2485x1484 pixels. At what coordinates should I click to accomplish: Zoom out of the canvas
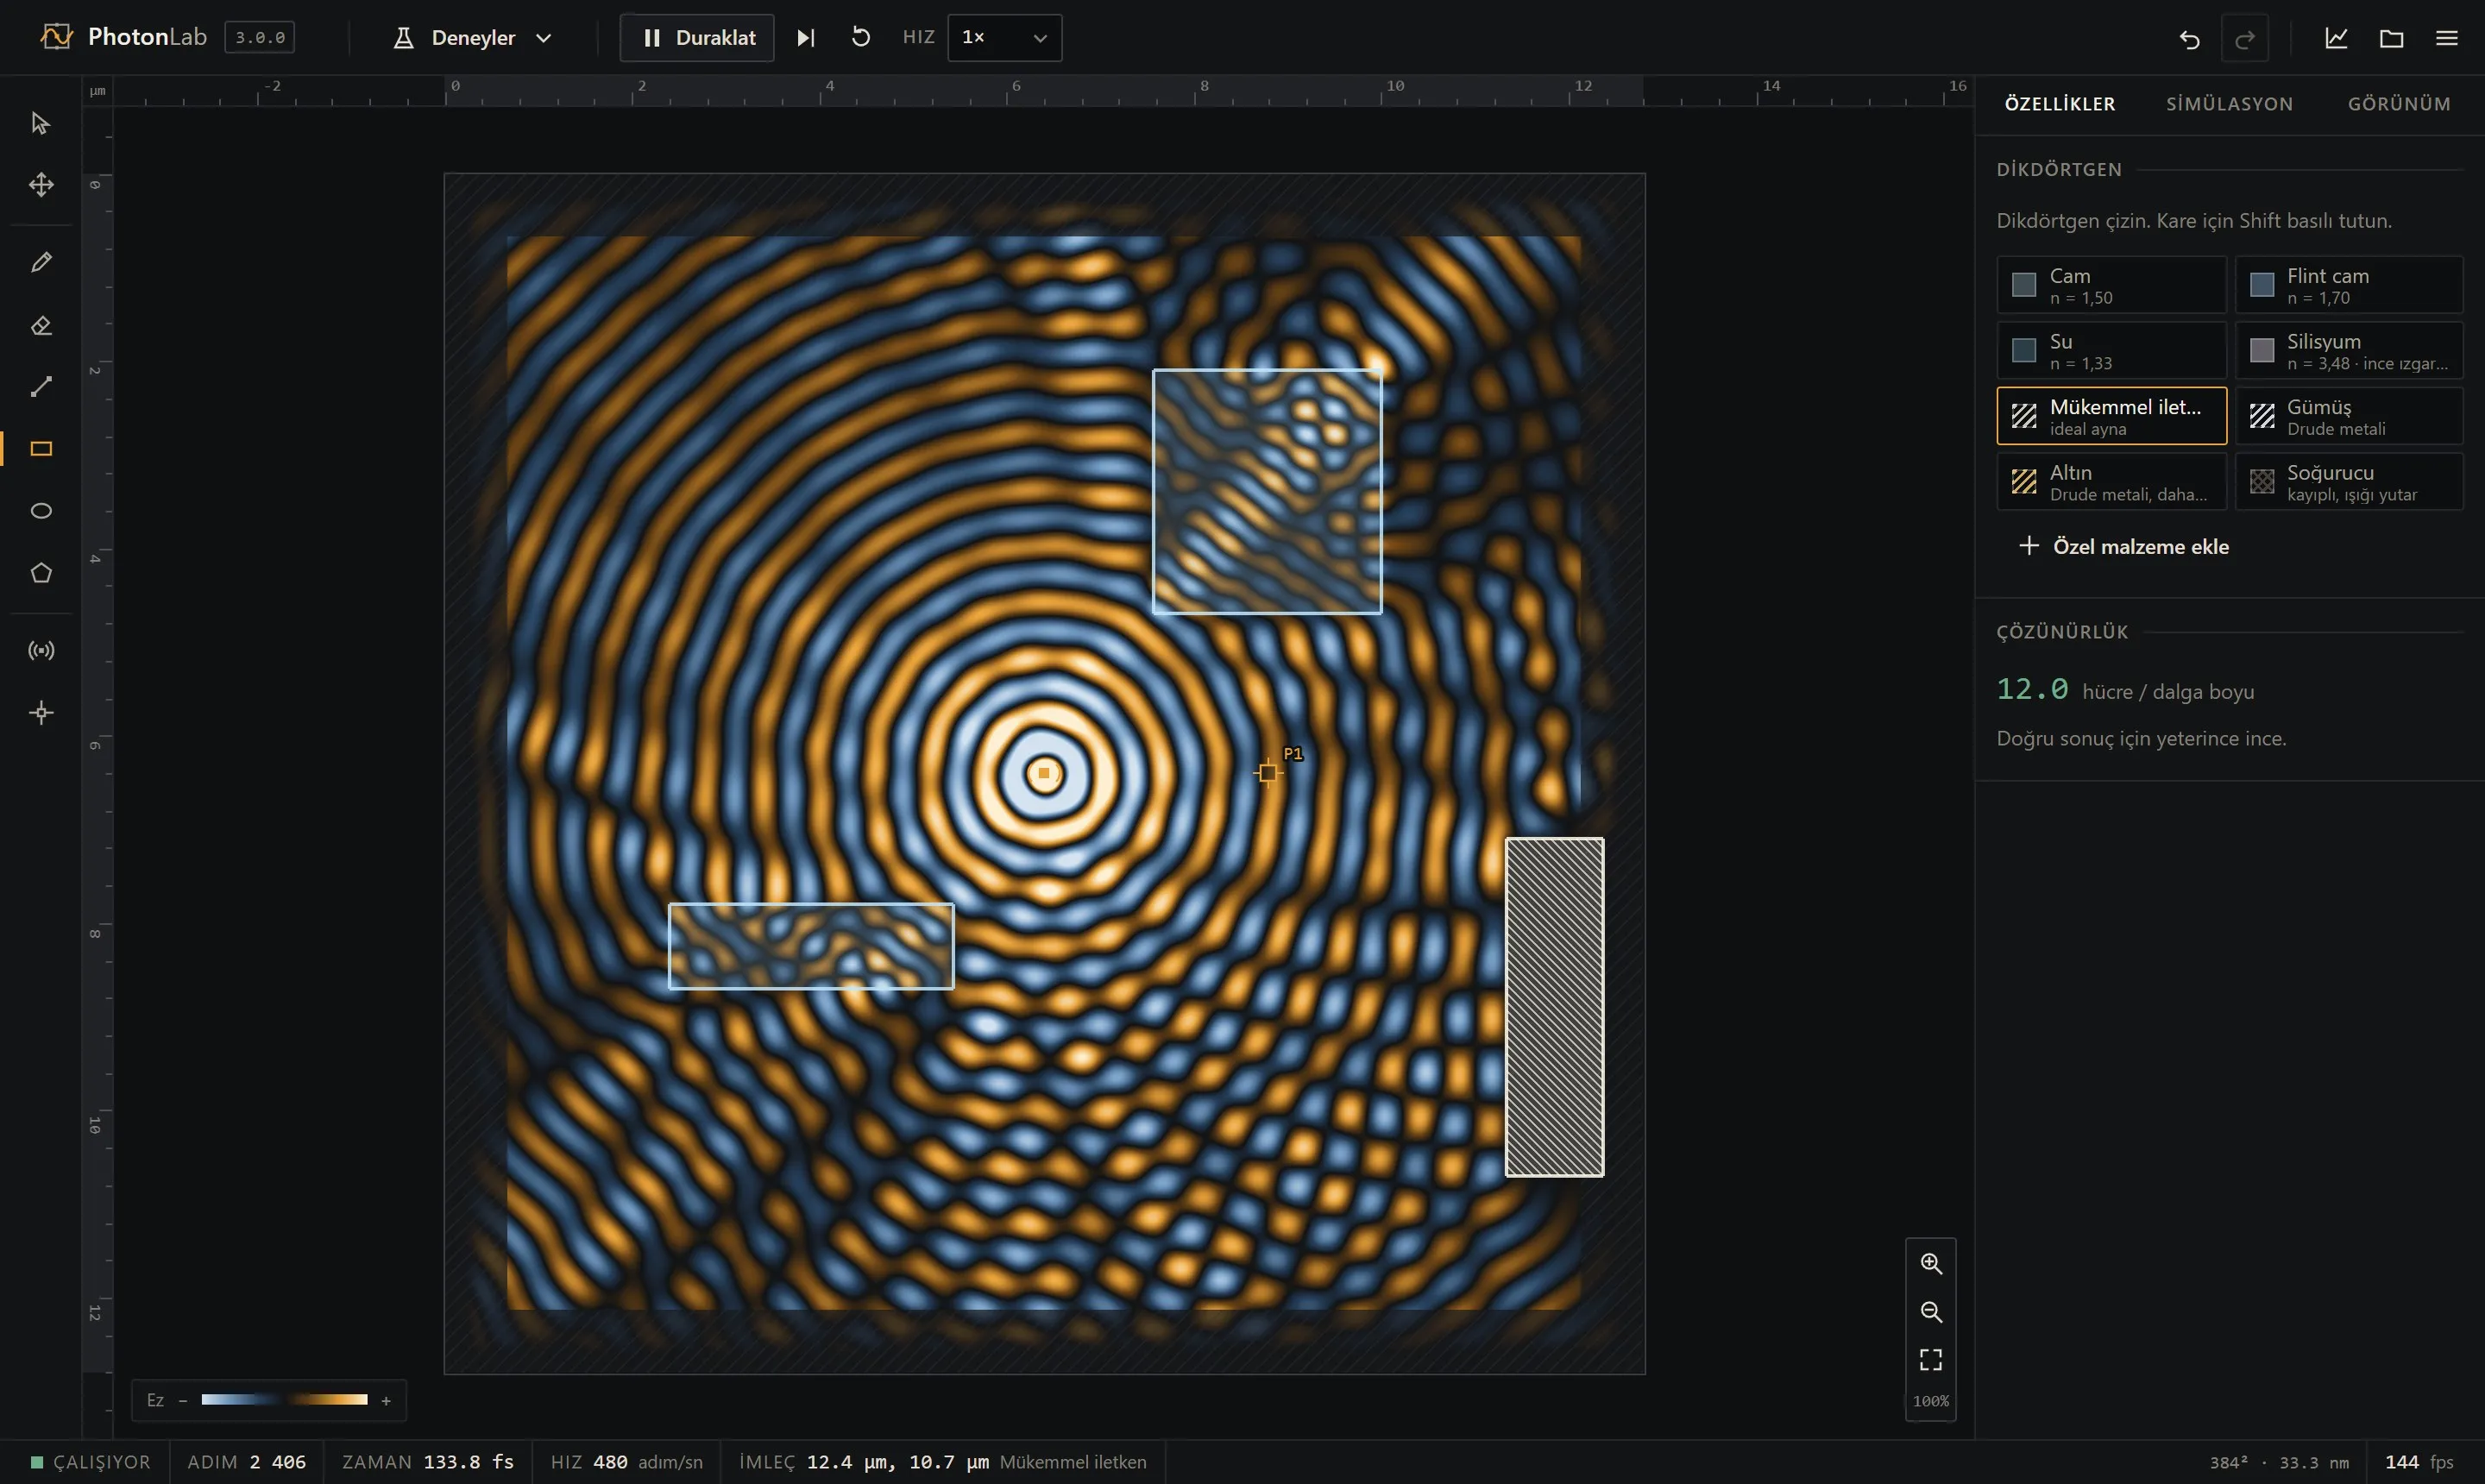click(x=1931, y=1312)
